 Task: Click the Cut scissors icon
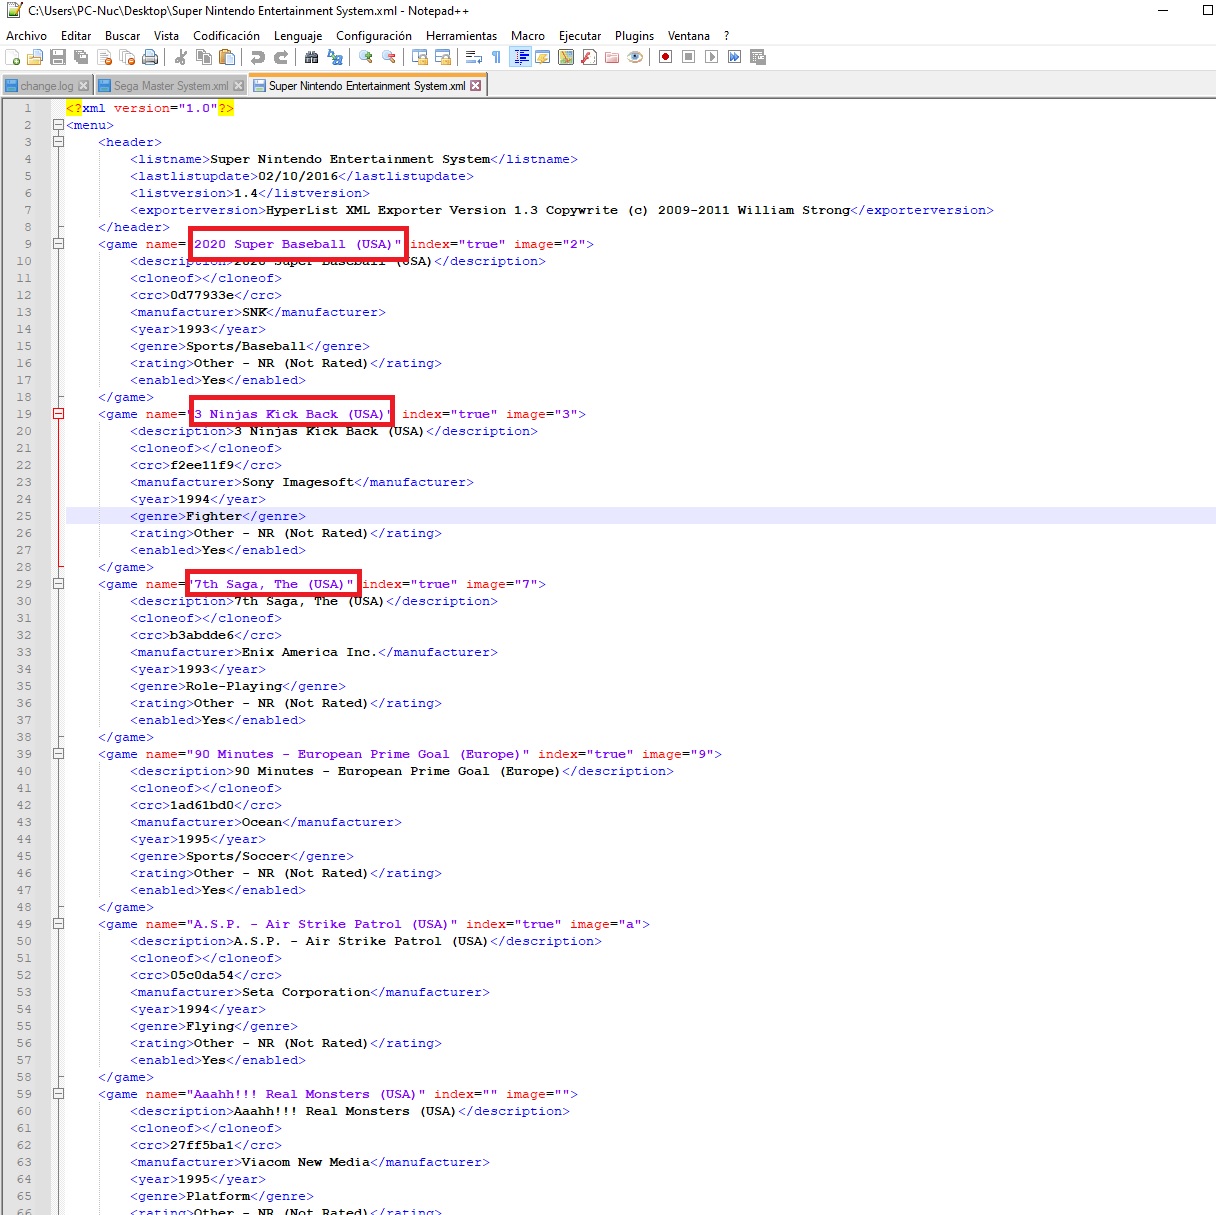pyautogui.click(x=181, y=57)
